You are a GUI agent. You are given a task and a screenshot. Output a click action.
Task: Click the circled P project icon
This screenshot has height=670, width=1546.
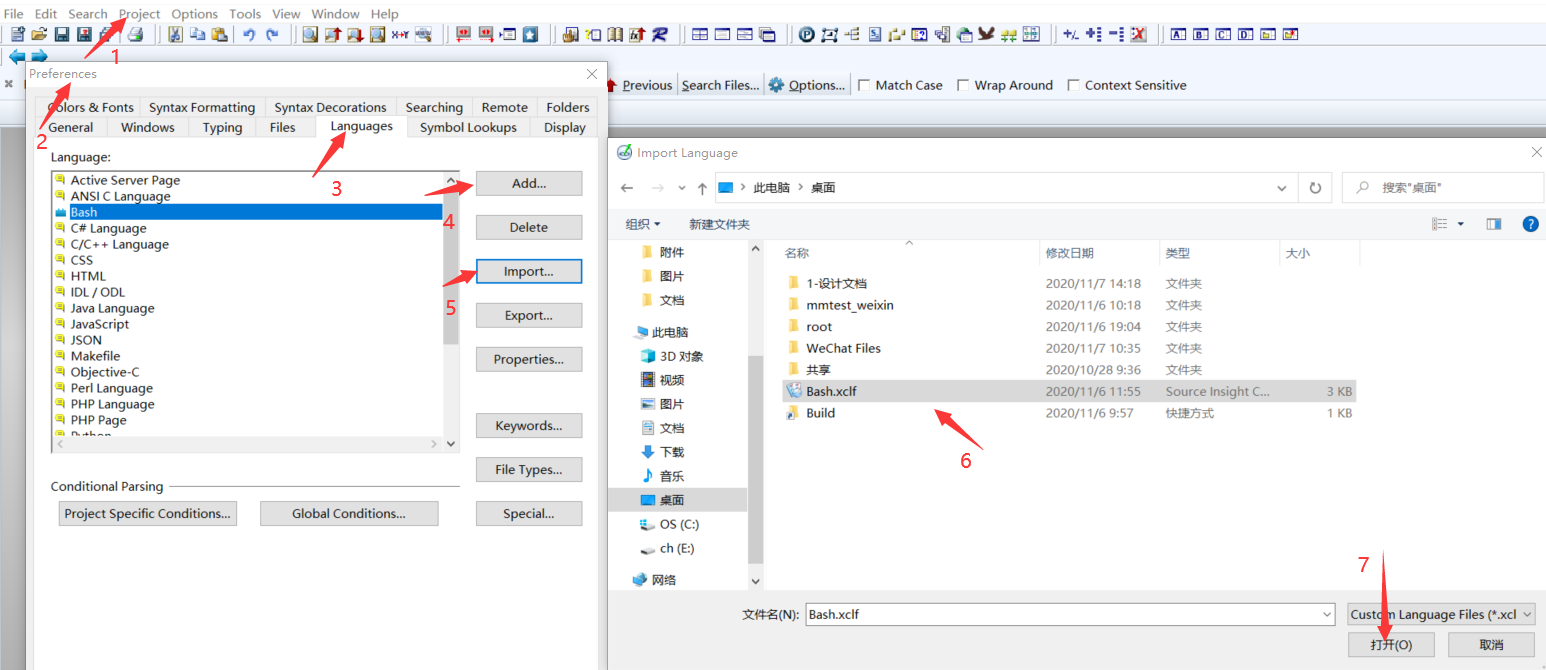click(x=807, y=34)
